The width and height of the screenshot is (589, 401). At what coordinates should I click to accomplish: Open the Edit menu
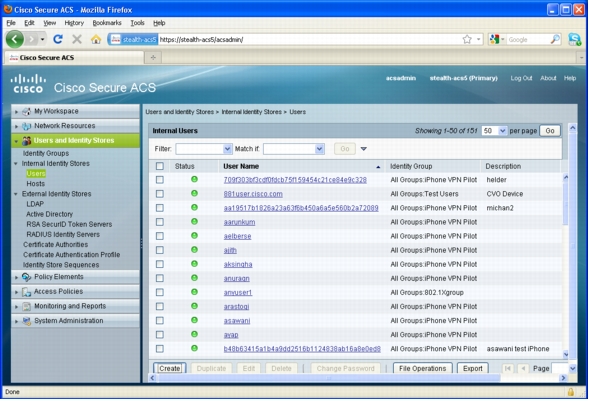pos(29,23)
